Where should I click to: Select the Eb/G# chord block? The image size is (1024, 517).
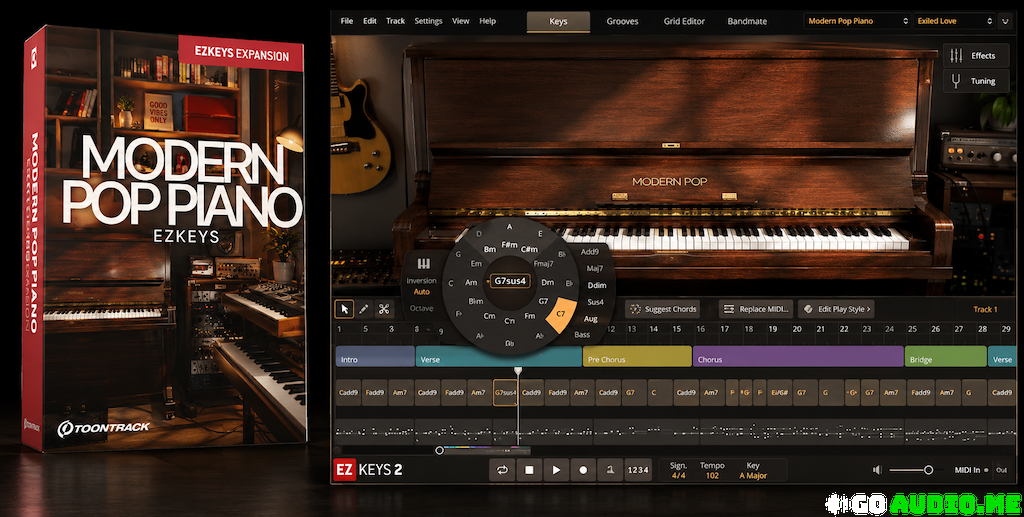[778, 392]
